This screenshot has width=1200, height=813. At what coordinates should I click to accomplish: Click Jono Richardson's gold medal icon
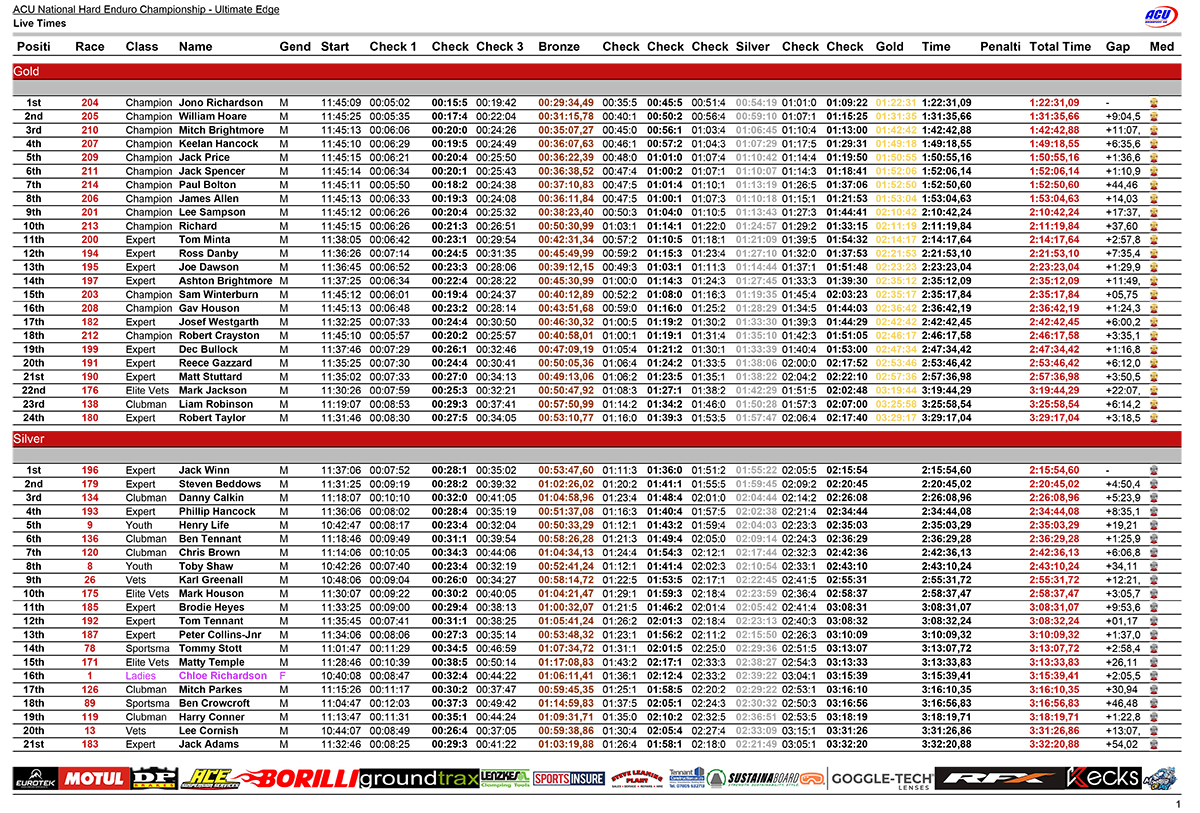coord(1155,103)
